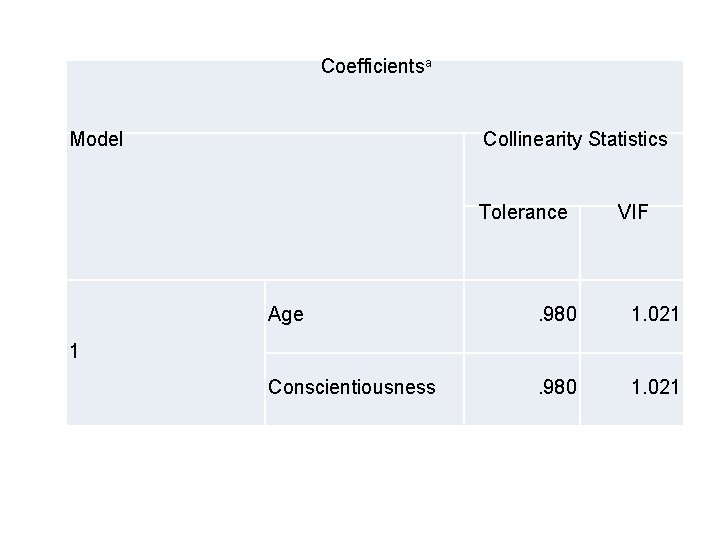
Task: Click the Coefficients table title
Action: [x=370, y=67]
